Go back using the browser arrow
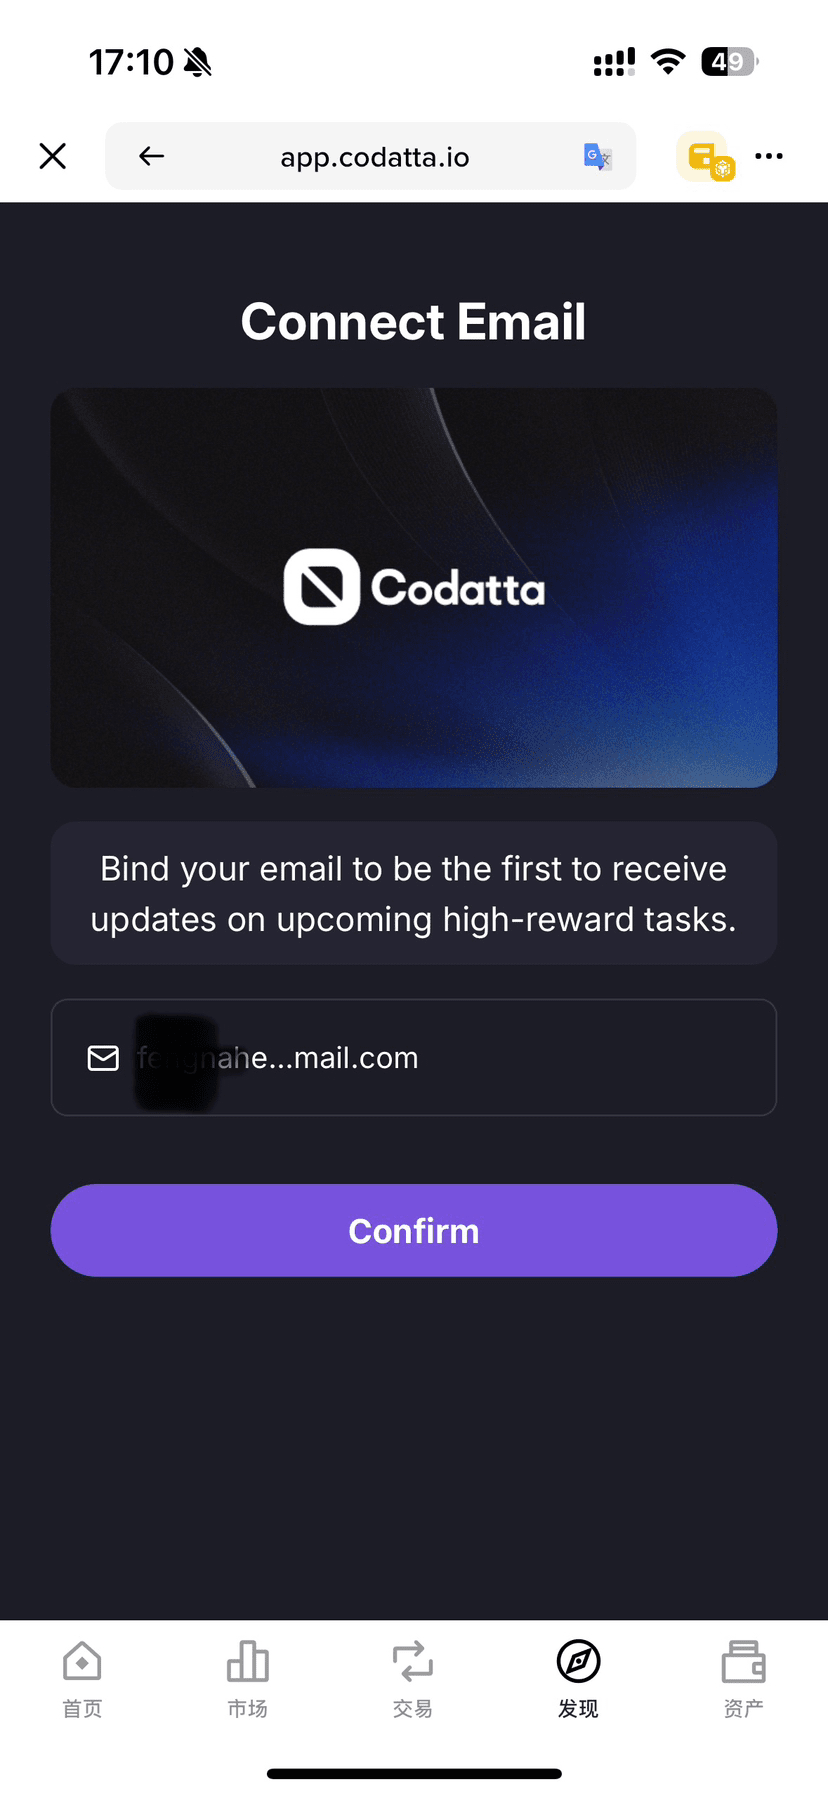 tap(151, 156)
